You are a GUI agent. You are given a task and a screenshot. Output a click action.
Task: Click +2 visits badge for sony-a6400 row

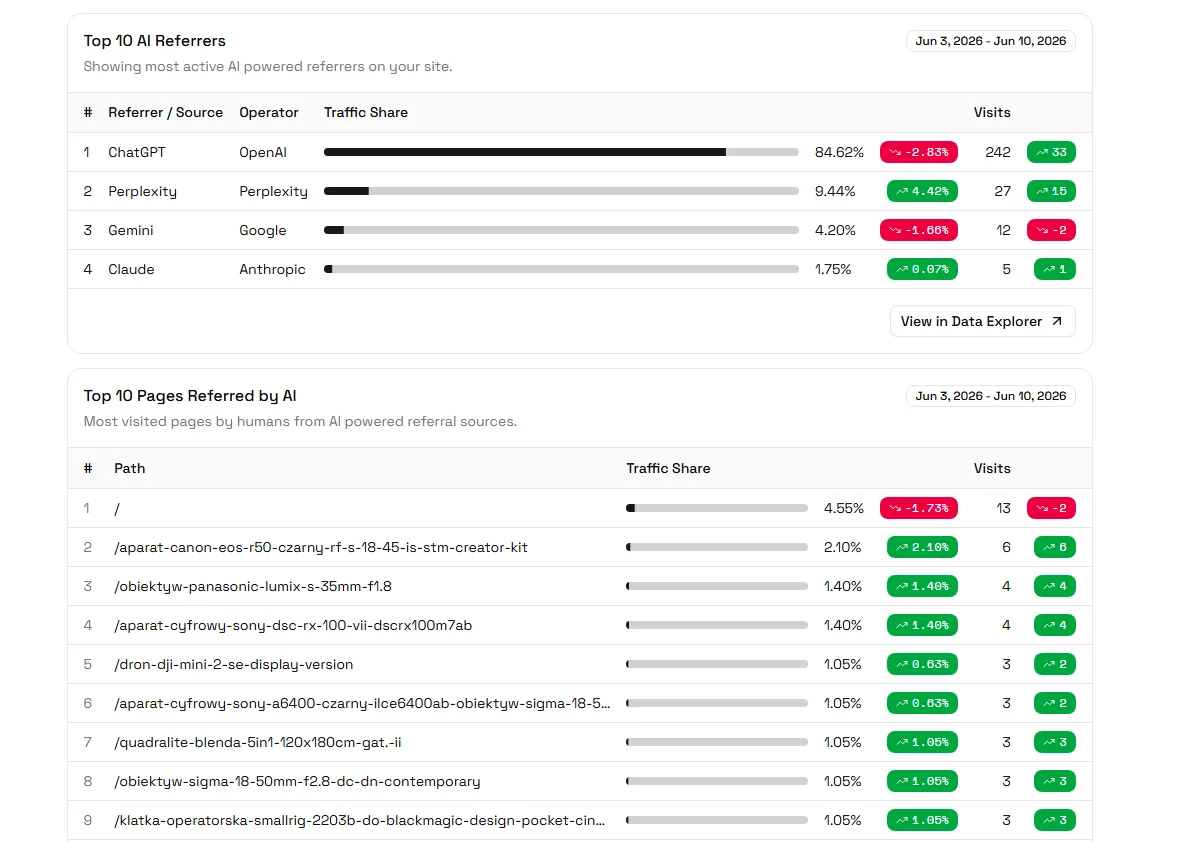(1055, 703)
